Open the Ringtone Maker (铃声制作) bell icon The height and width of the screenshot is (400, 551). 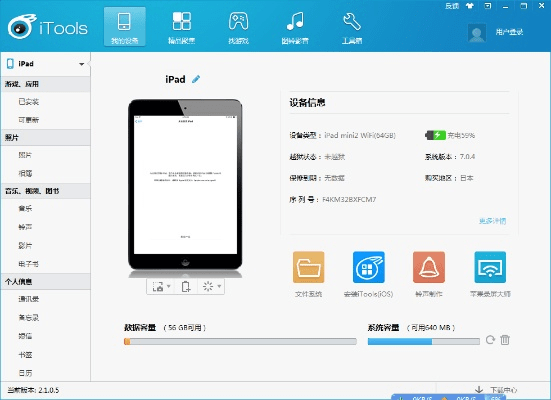pyautogui.click(x=429, y=267)
